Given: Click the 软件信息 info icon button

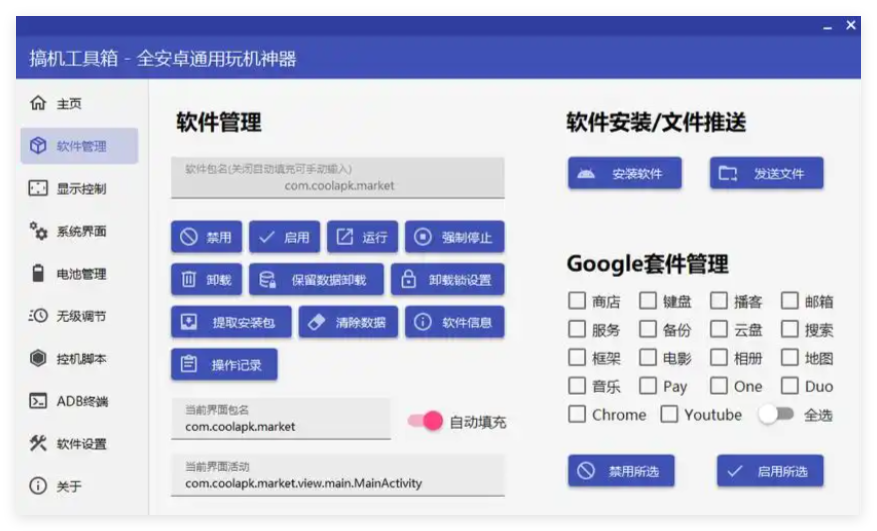Looking at the screenshot, I should tap(455, 322).
